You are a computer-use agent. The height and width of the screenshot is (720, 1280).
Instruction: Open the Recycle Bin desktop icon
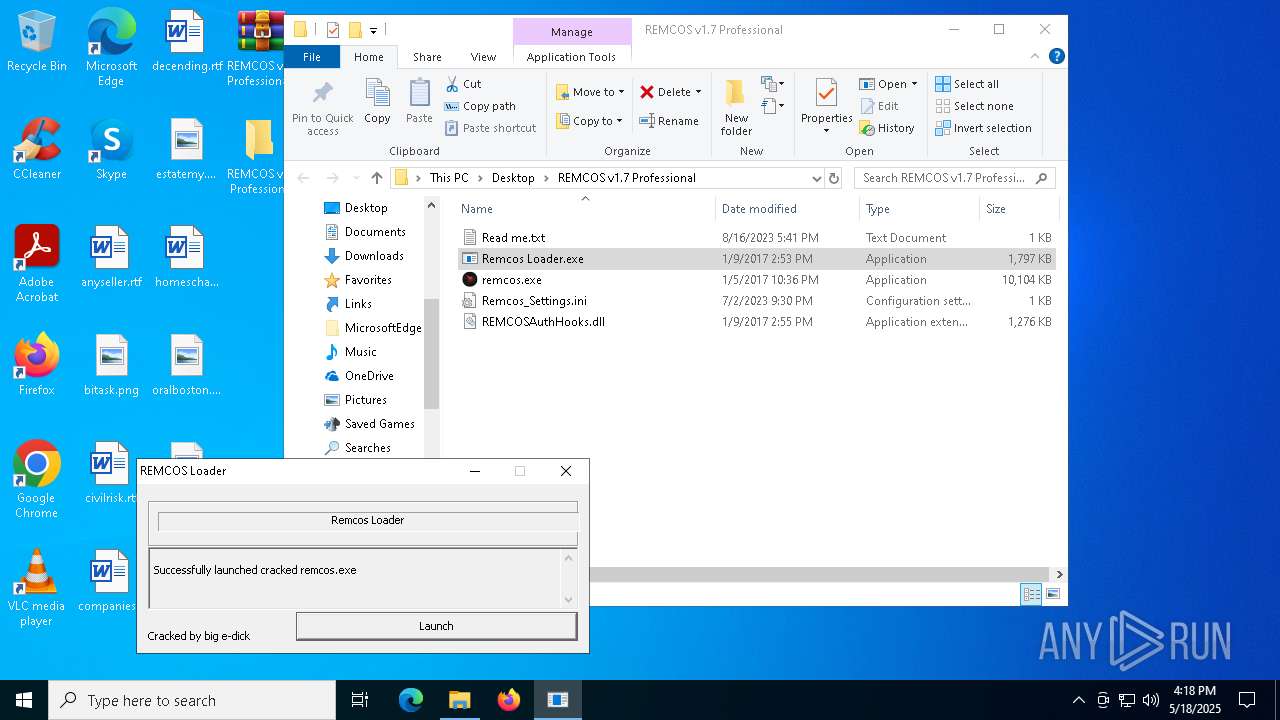click(x=37, y=42)
